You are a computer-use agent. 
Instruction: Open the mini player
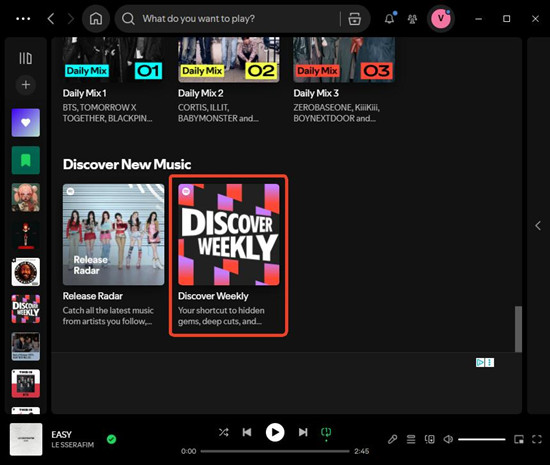519,439
